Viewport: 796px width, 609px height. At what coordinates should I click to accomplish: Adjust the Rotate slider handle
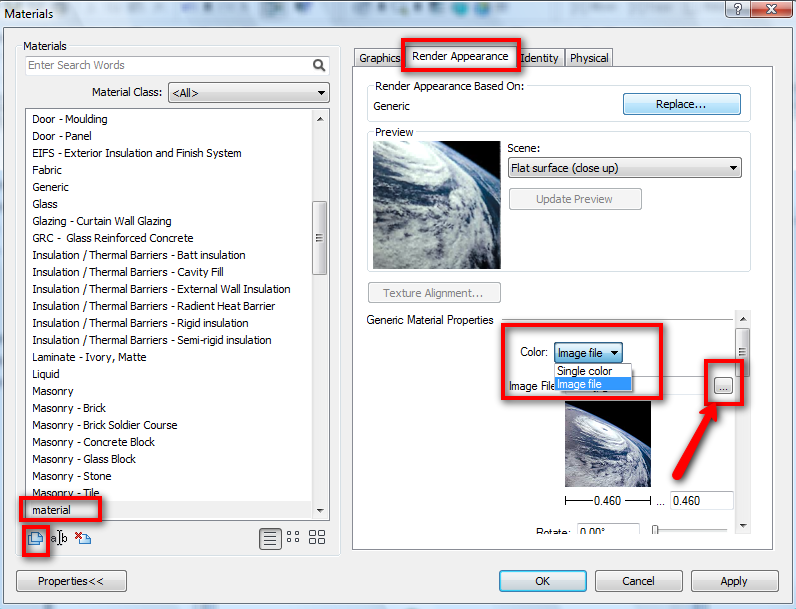[655, 530]
